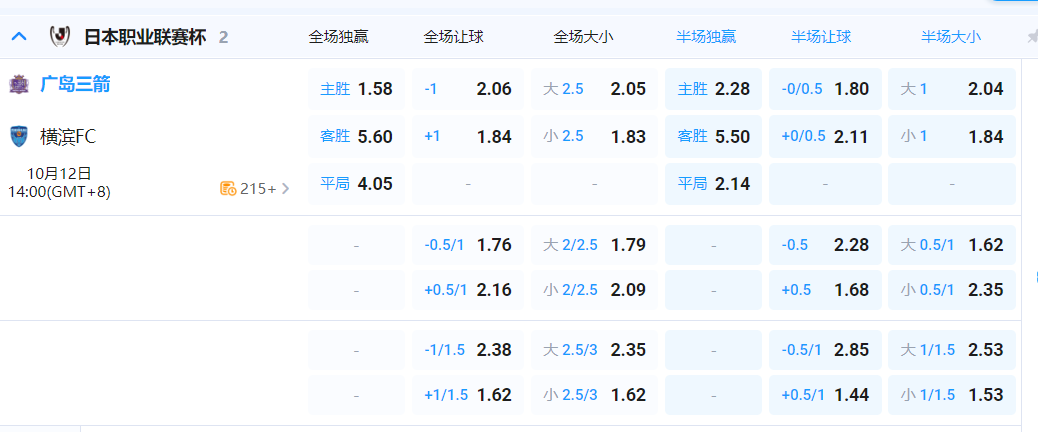The image size is (1038, 432).
Task: Click the 广岛三箭 team crest icon
Action: [x=19, y=85]
